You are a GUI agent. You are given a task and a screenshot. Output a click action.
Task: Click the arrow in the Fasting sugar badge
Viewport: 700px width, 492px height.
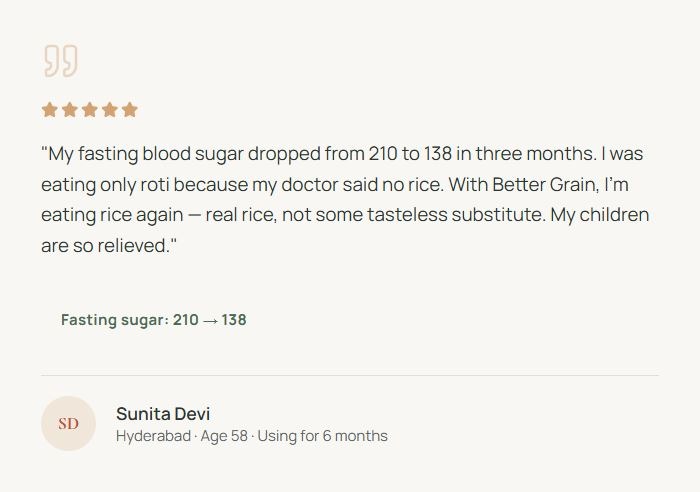[210, 321]
